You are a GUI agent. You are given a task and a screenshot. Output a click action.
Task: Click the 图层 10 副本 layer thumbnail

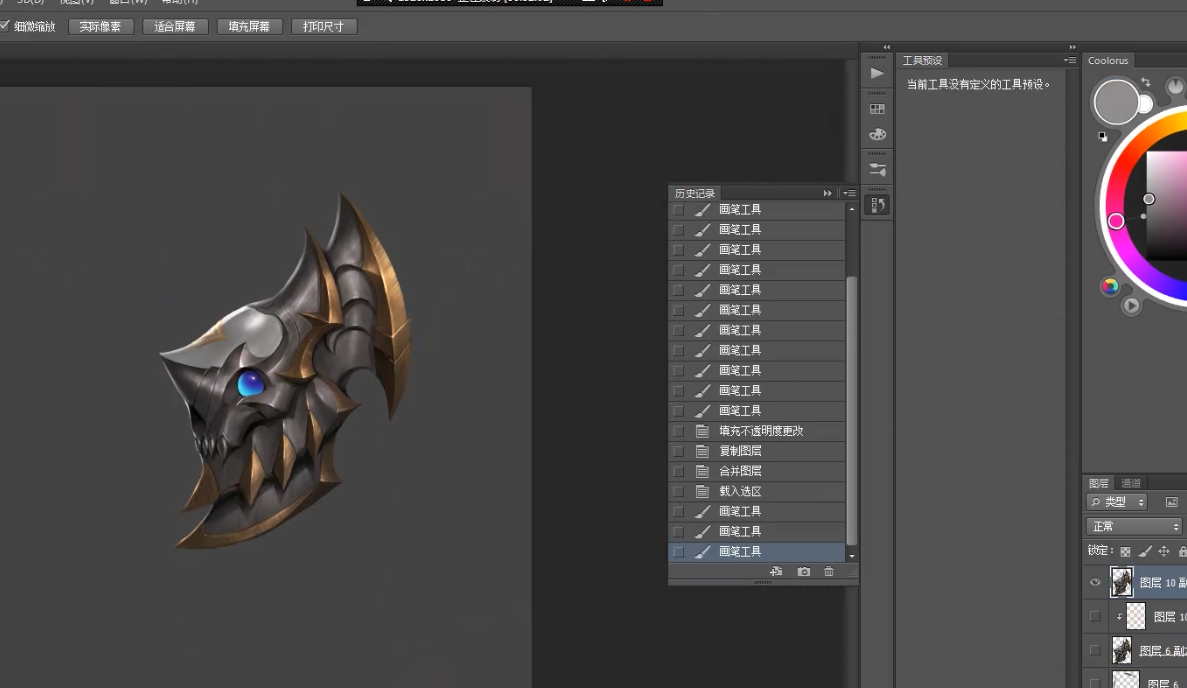pos(1122,582)
